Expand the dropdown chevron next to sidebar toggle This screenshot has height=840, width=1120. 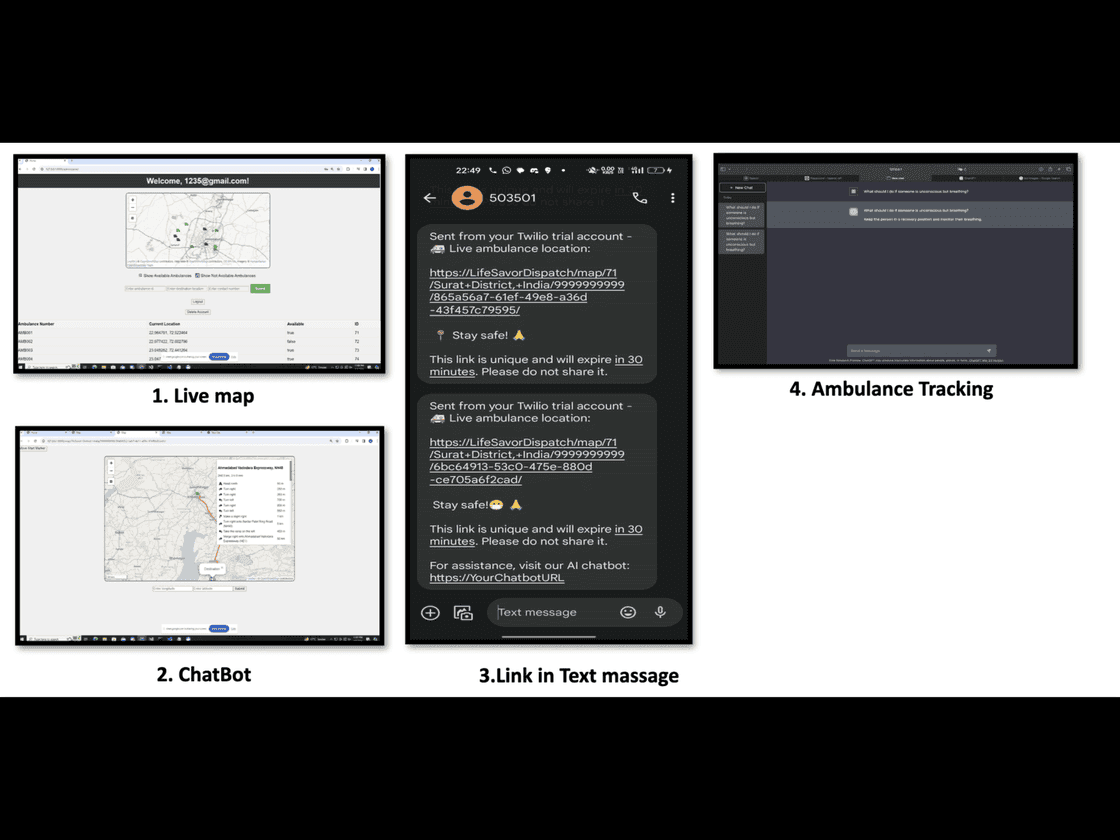point(729,169)
